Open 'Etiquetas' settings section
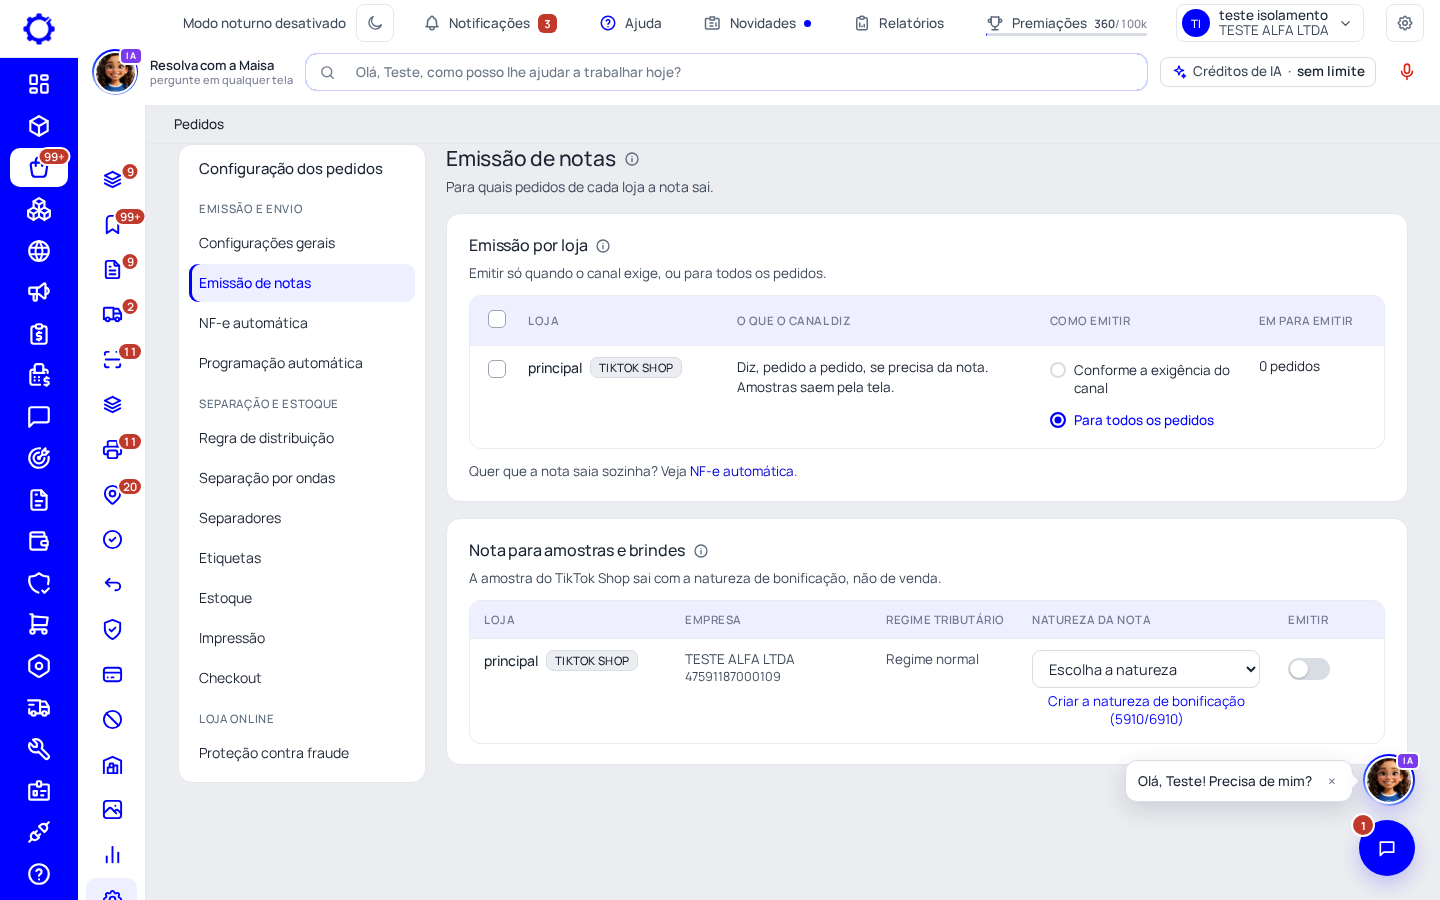The width and height of the screenshot is (1440, 900). (x=302, y=558)
